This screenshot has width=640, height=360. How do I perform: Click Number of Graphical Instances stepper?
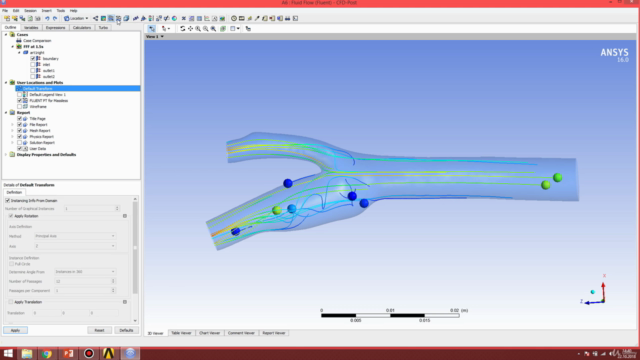pyautogui.click(x=117, y=209)
